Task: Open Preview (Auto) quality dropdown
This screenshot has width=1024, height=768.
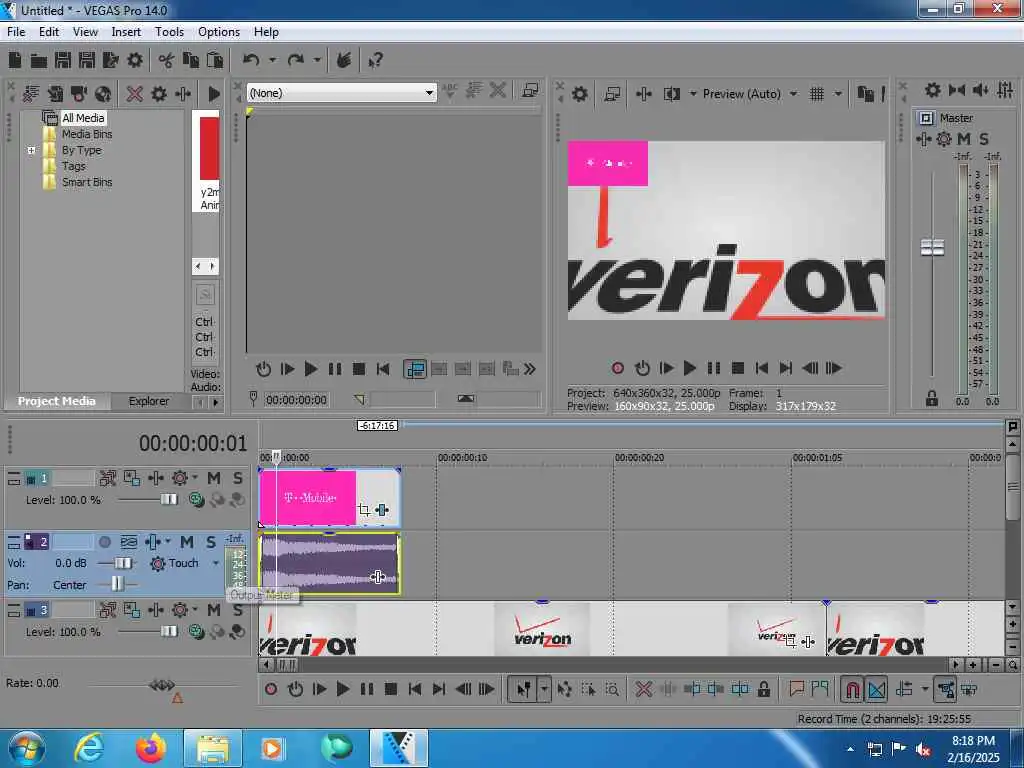Action: (793, 94)
